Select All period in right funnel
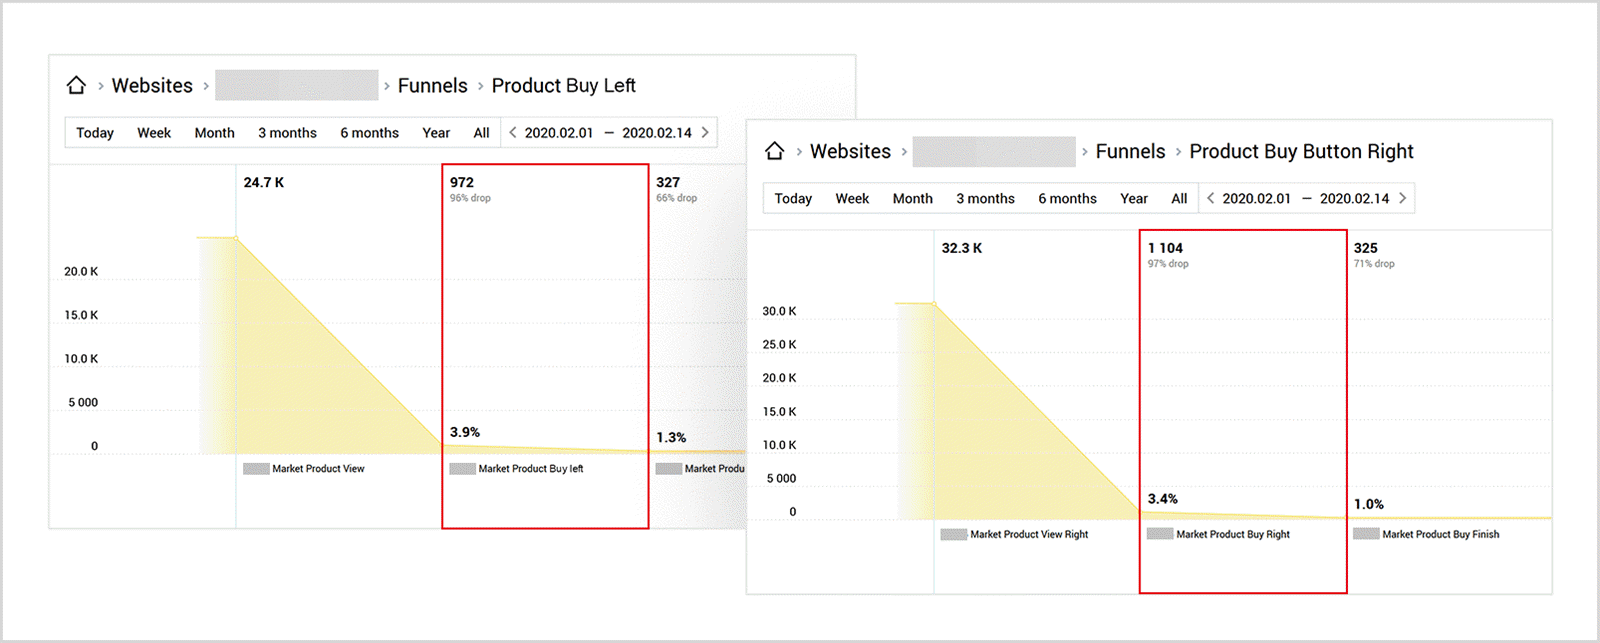This screenshot has height=643, width=1600. (1179, 199)
